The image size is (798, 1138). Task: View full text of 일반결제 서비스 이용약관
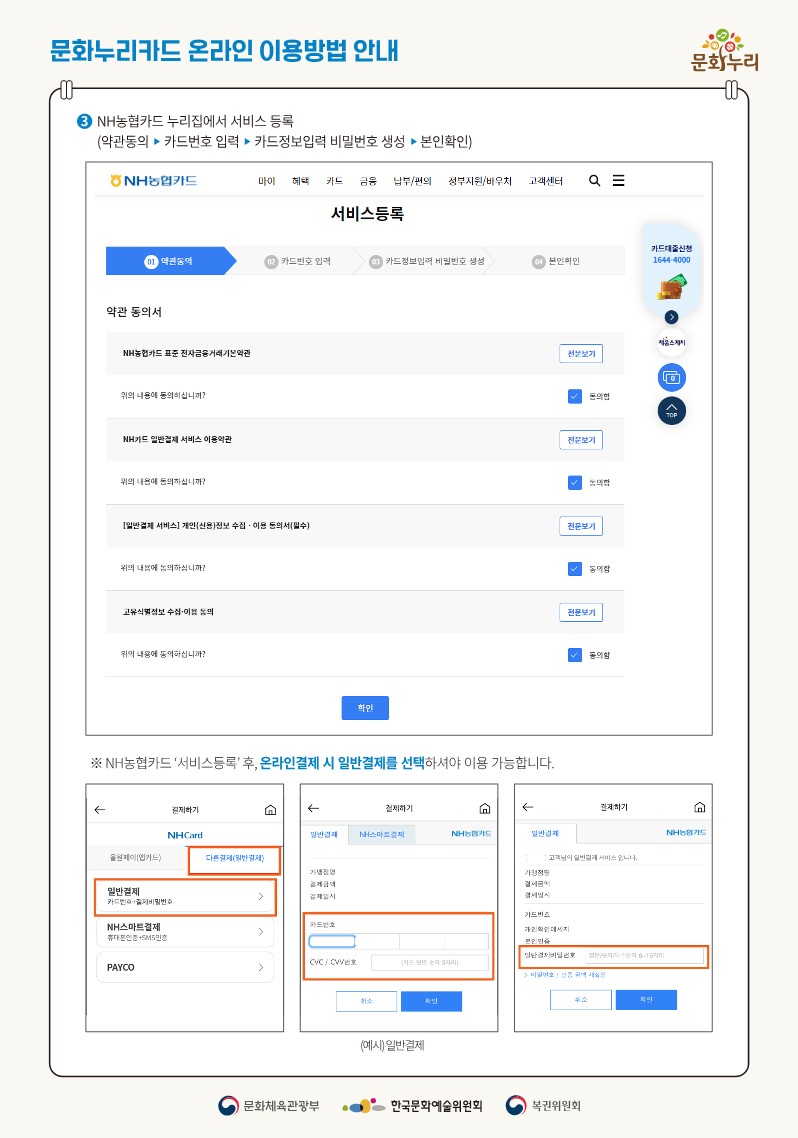pyautogui.click(x=581, y=440)
